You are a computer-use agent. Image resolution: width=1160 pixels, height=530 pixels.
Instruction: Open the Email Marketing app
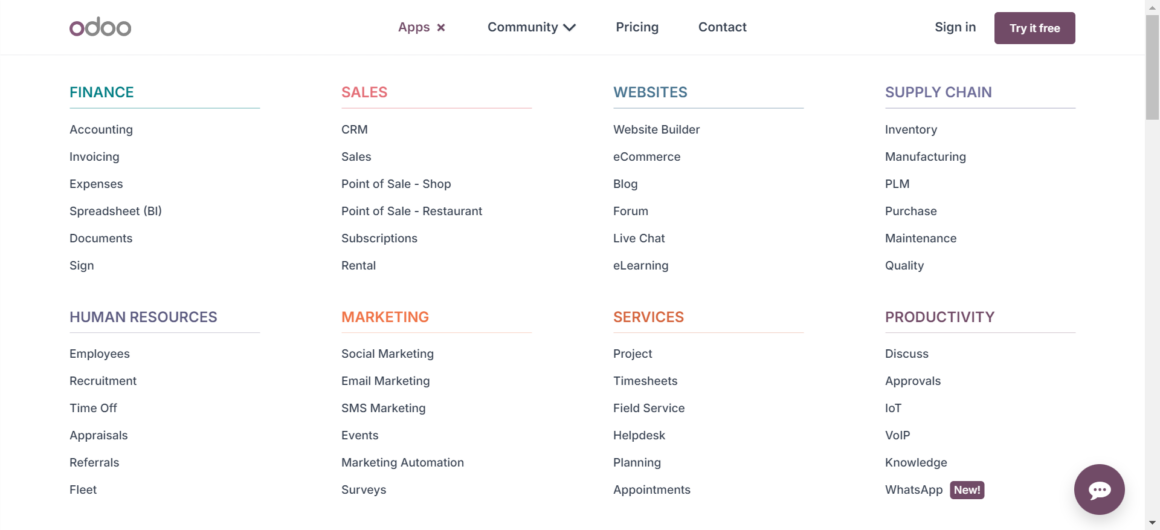point(385,381)
